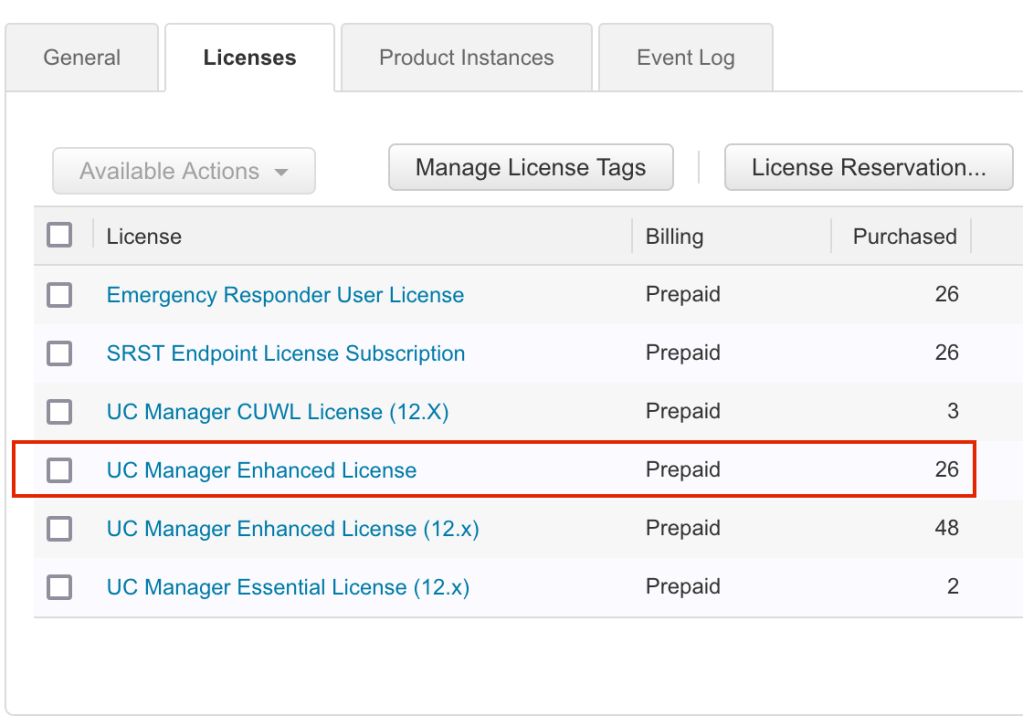Image resolution: width=1023 pixels, height=716 pixels.
Task: Open the SRST Endpoint License Subscription link
Action: 285,353
